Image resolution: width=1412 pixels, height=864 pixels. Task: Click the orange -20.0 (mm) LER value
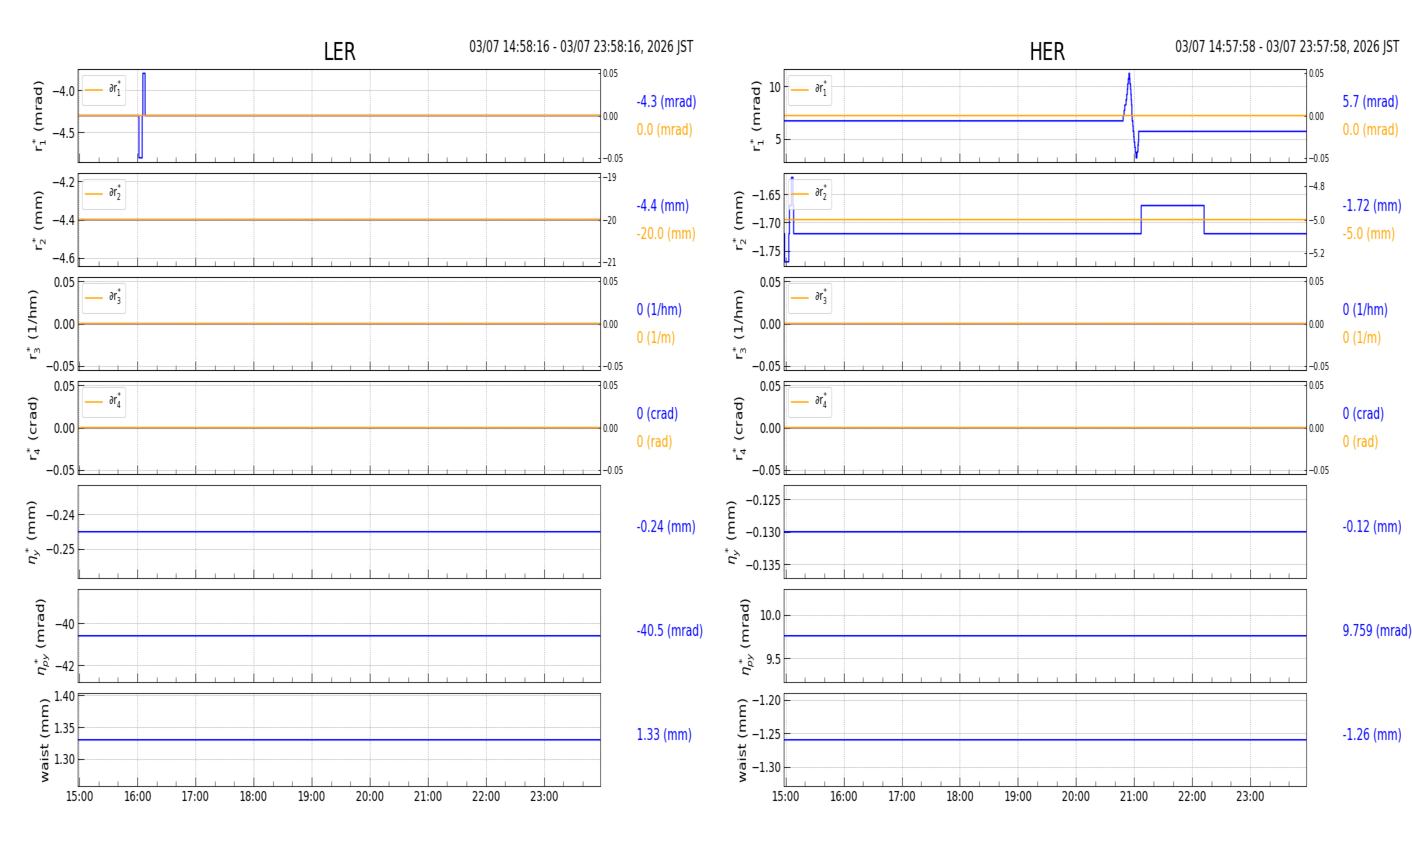[665, 234]
